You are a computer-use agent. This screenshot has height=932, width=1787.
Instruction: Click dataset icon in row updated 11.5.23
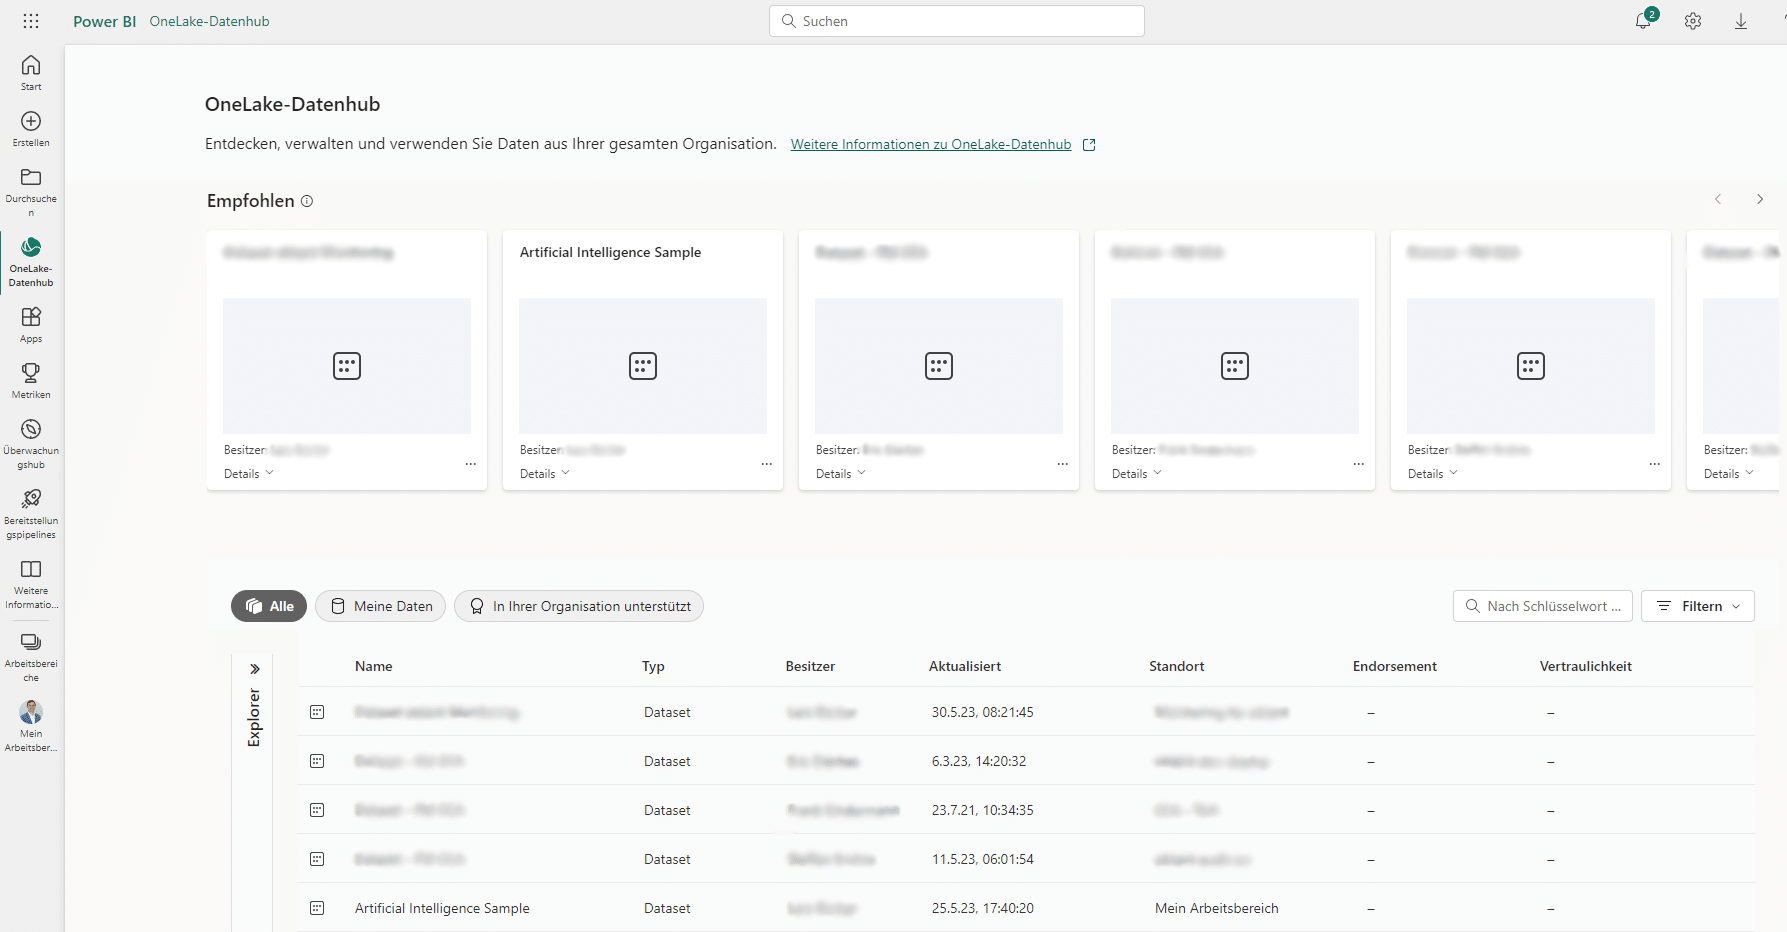(x=317, y=859)
